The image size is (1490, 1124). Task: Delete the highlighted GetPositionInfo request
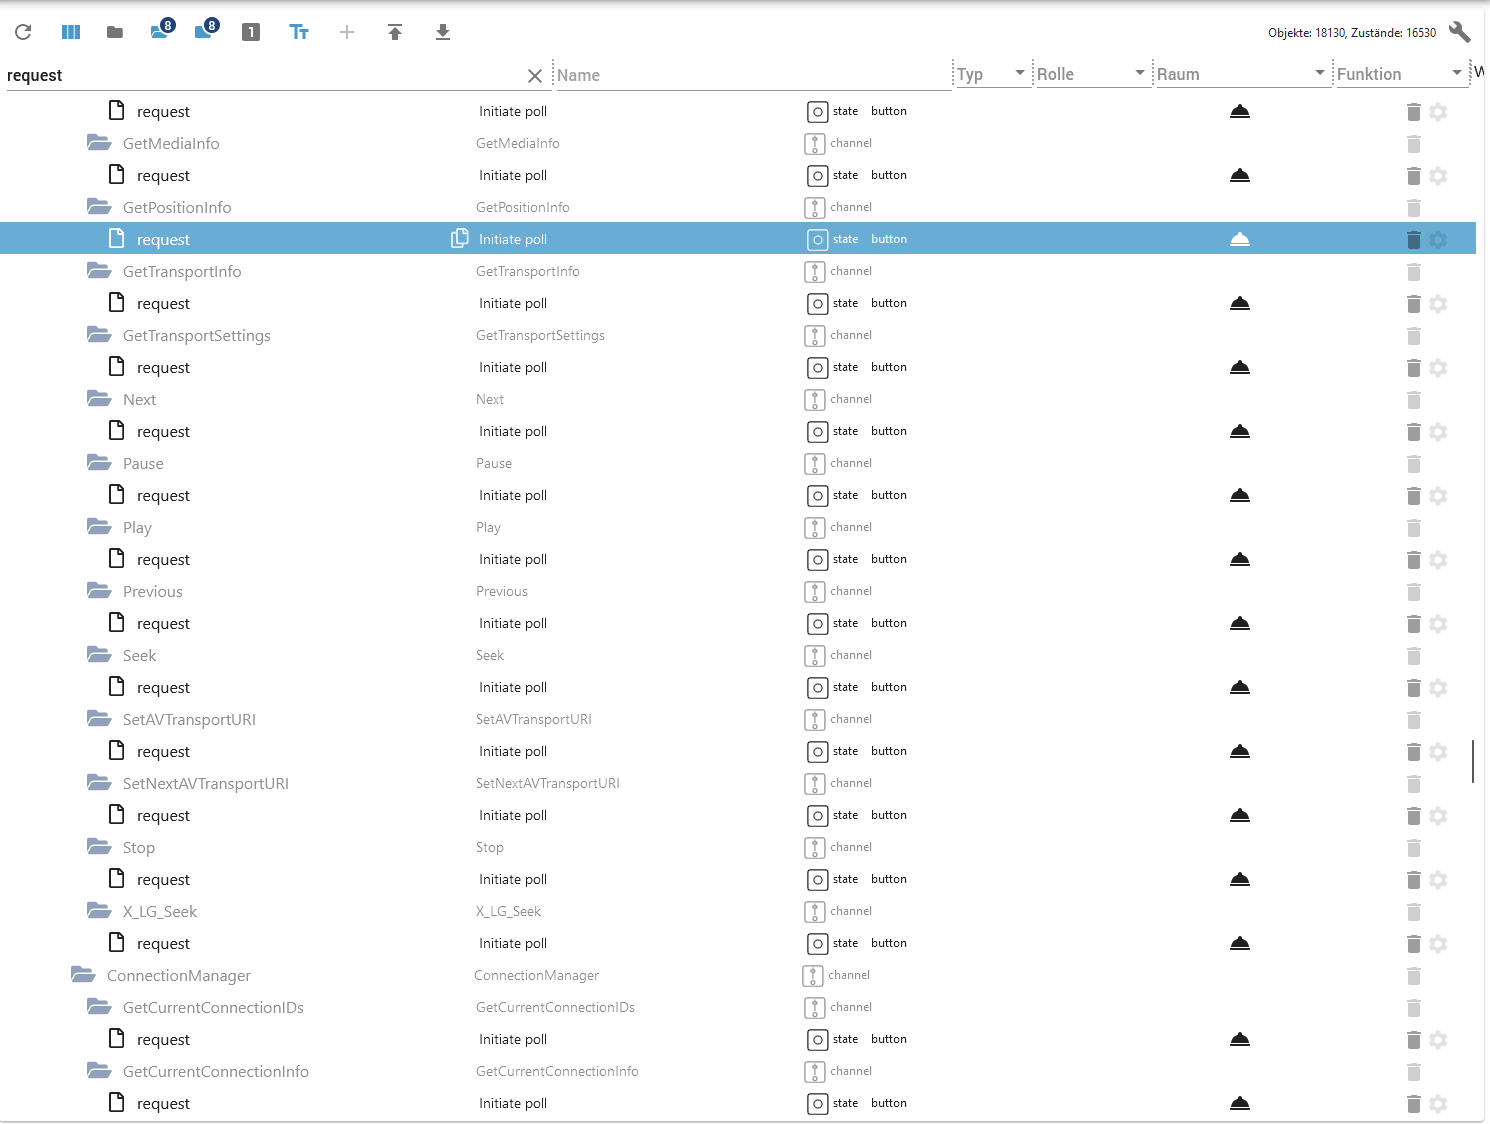click(1414, 239)
